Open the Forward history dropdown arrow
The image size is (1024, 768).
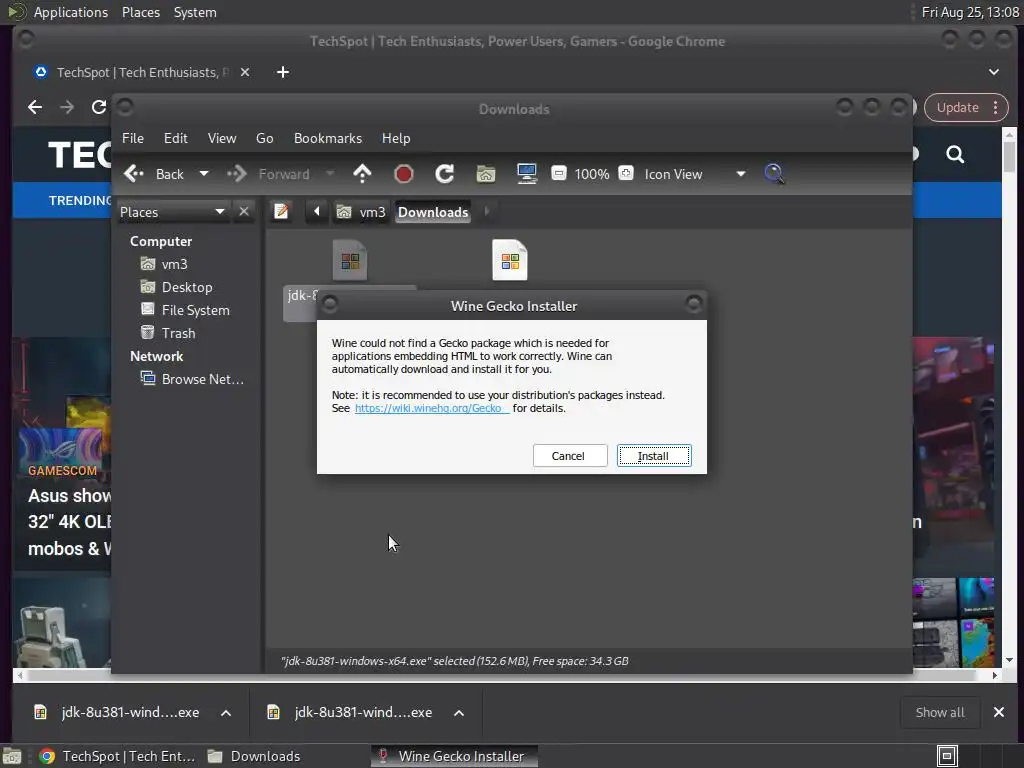(x=330, y=174)
